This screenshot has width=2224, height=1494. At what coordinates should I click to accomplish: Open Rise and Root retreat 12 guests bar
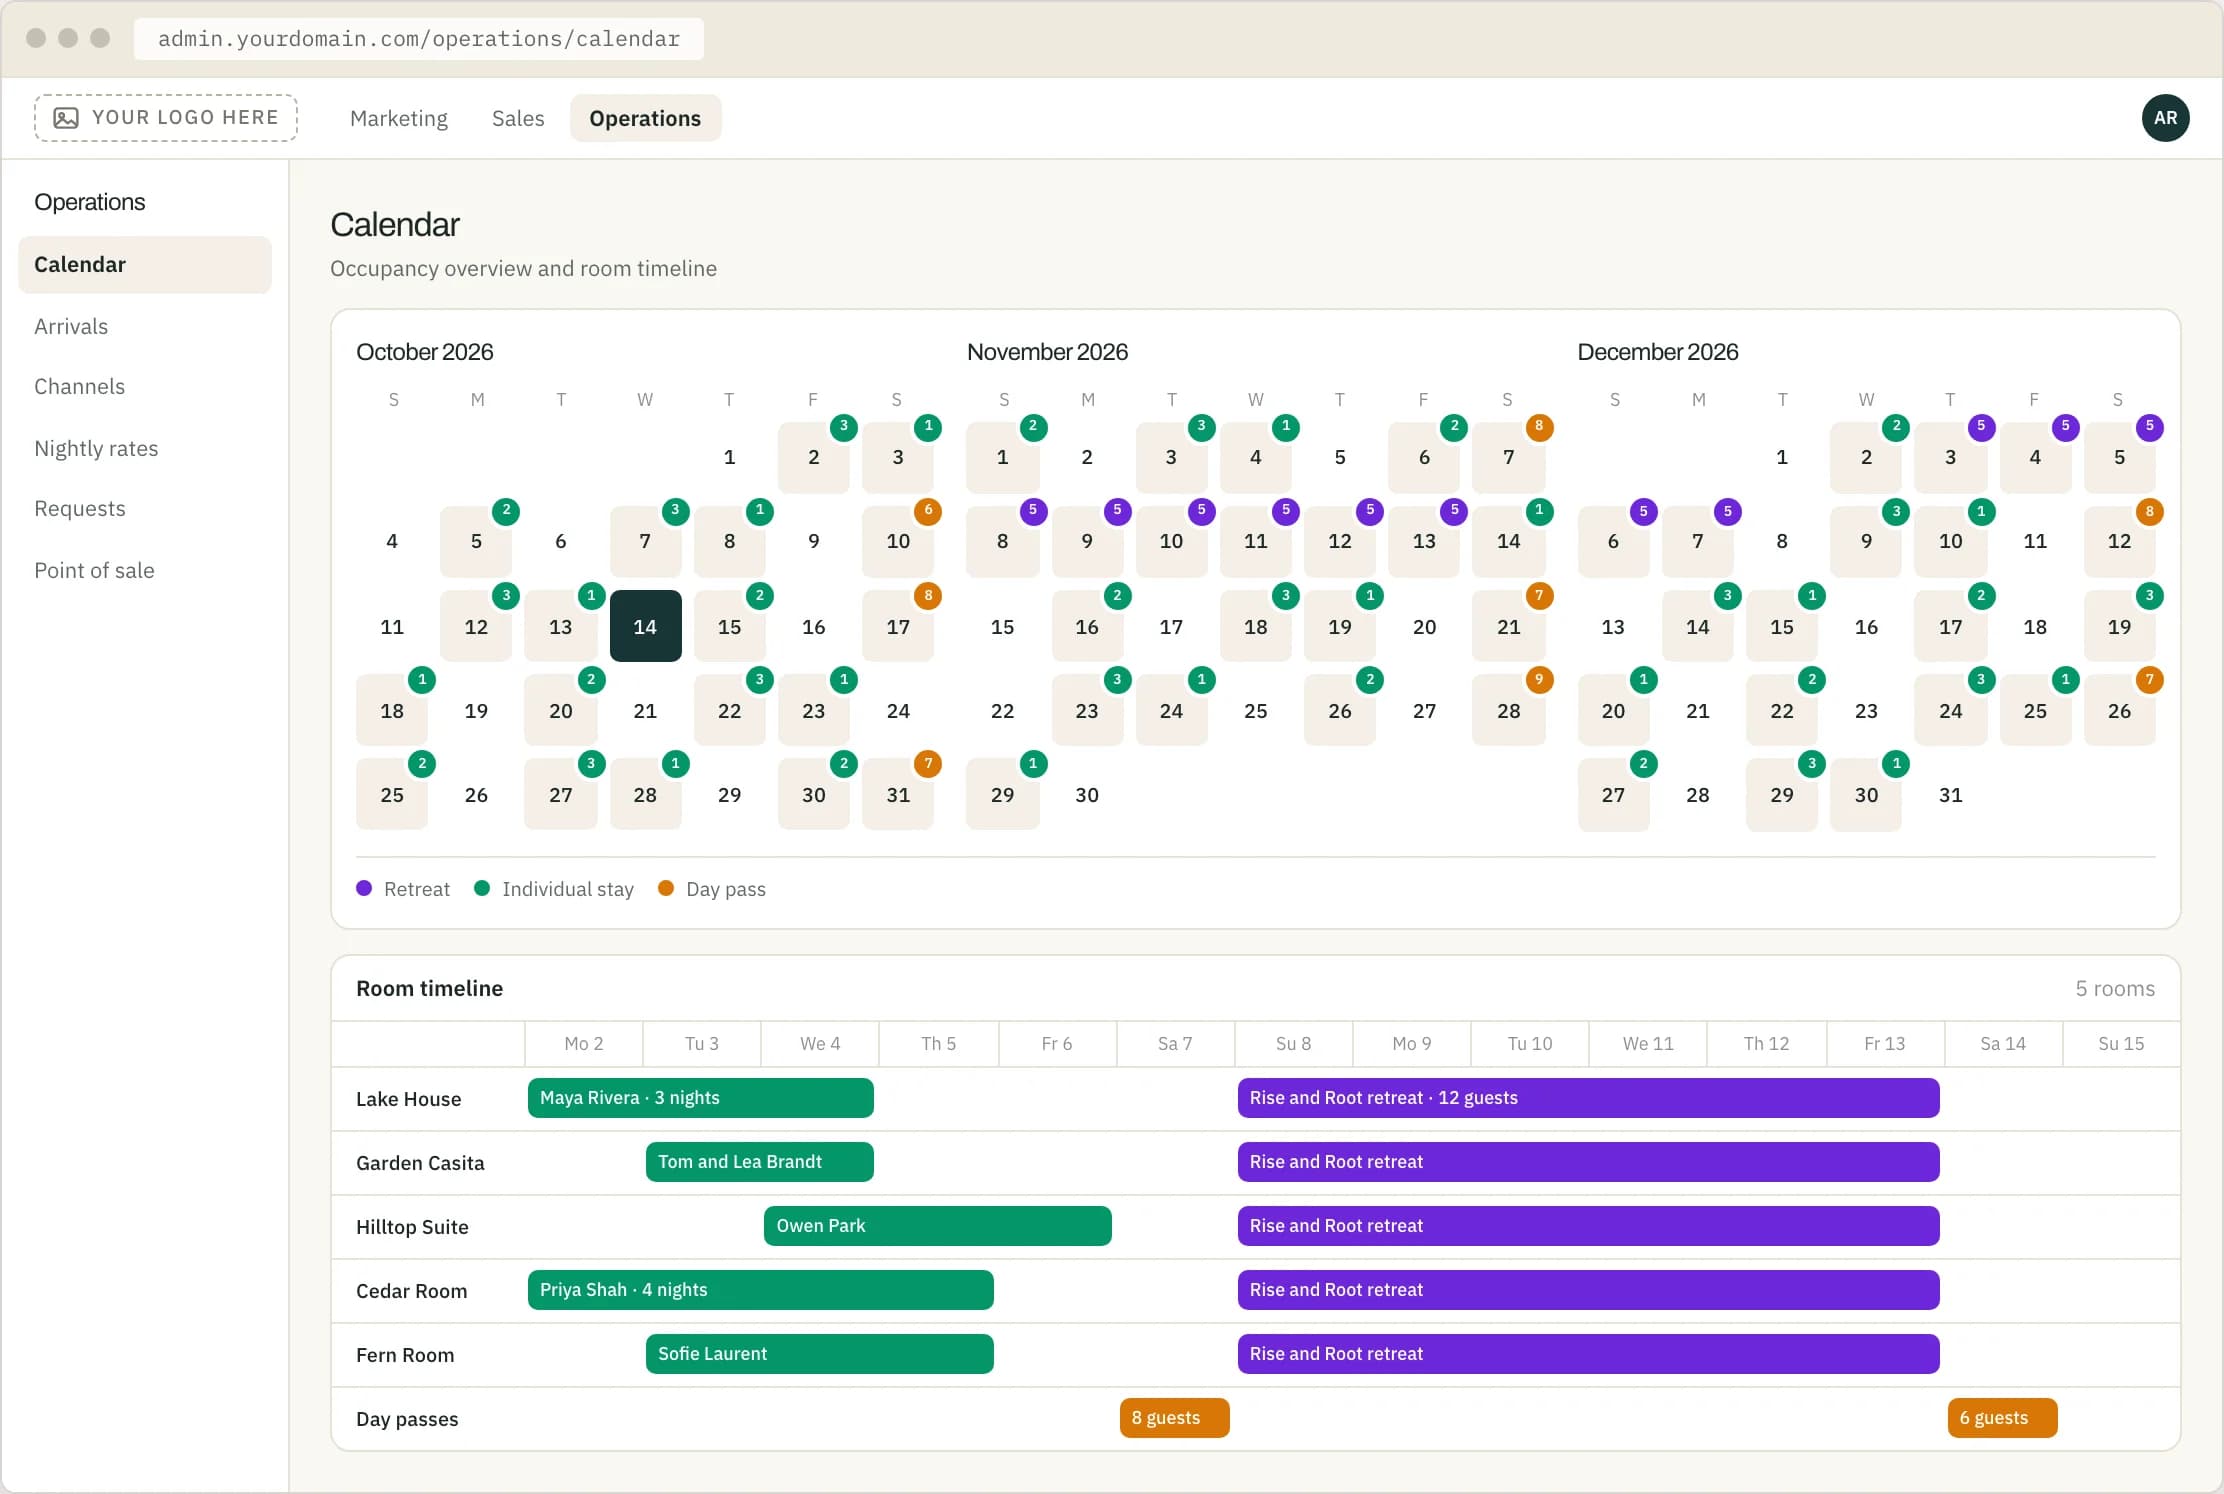tap(1589, 1098)
